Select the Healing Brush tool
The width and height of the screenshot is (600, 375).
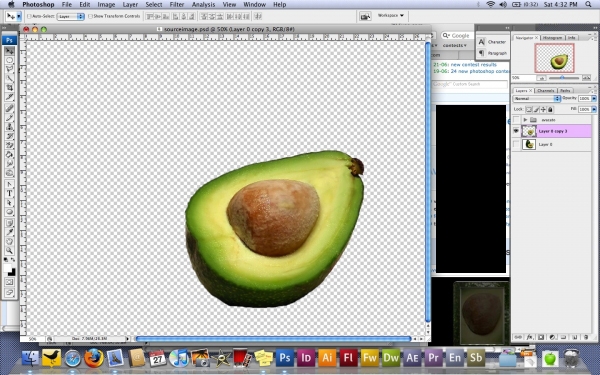coord(10,109)
